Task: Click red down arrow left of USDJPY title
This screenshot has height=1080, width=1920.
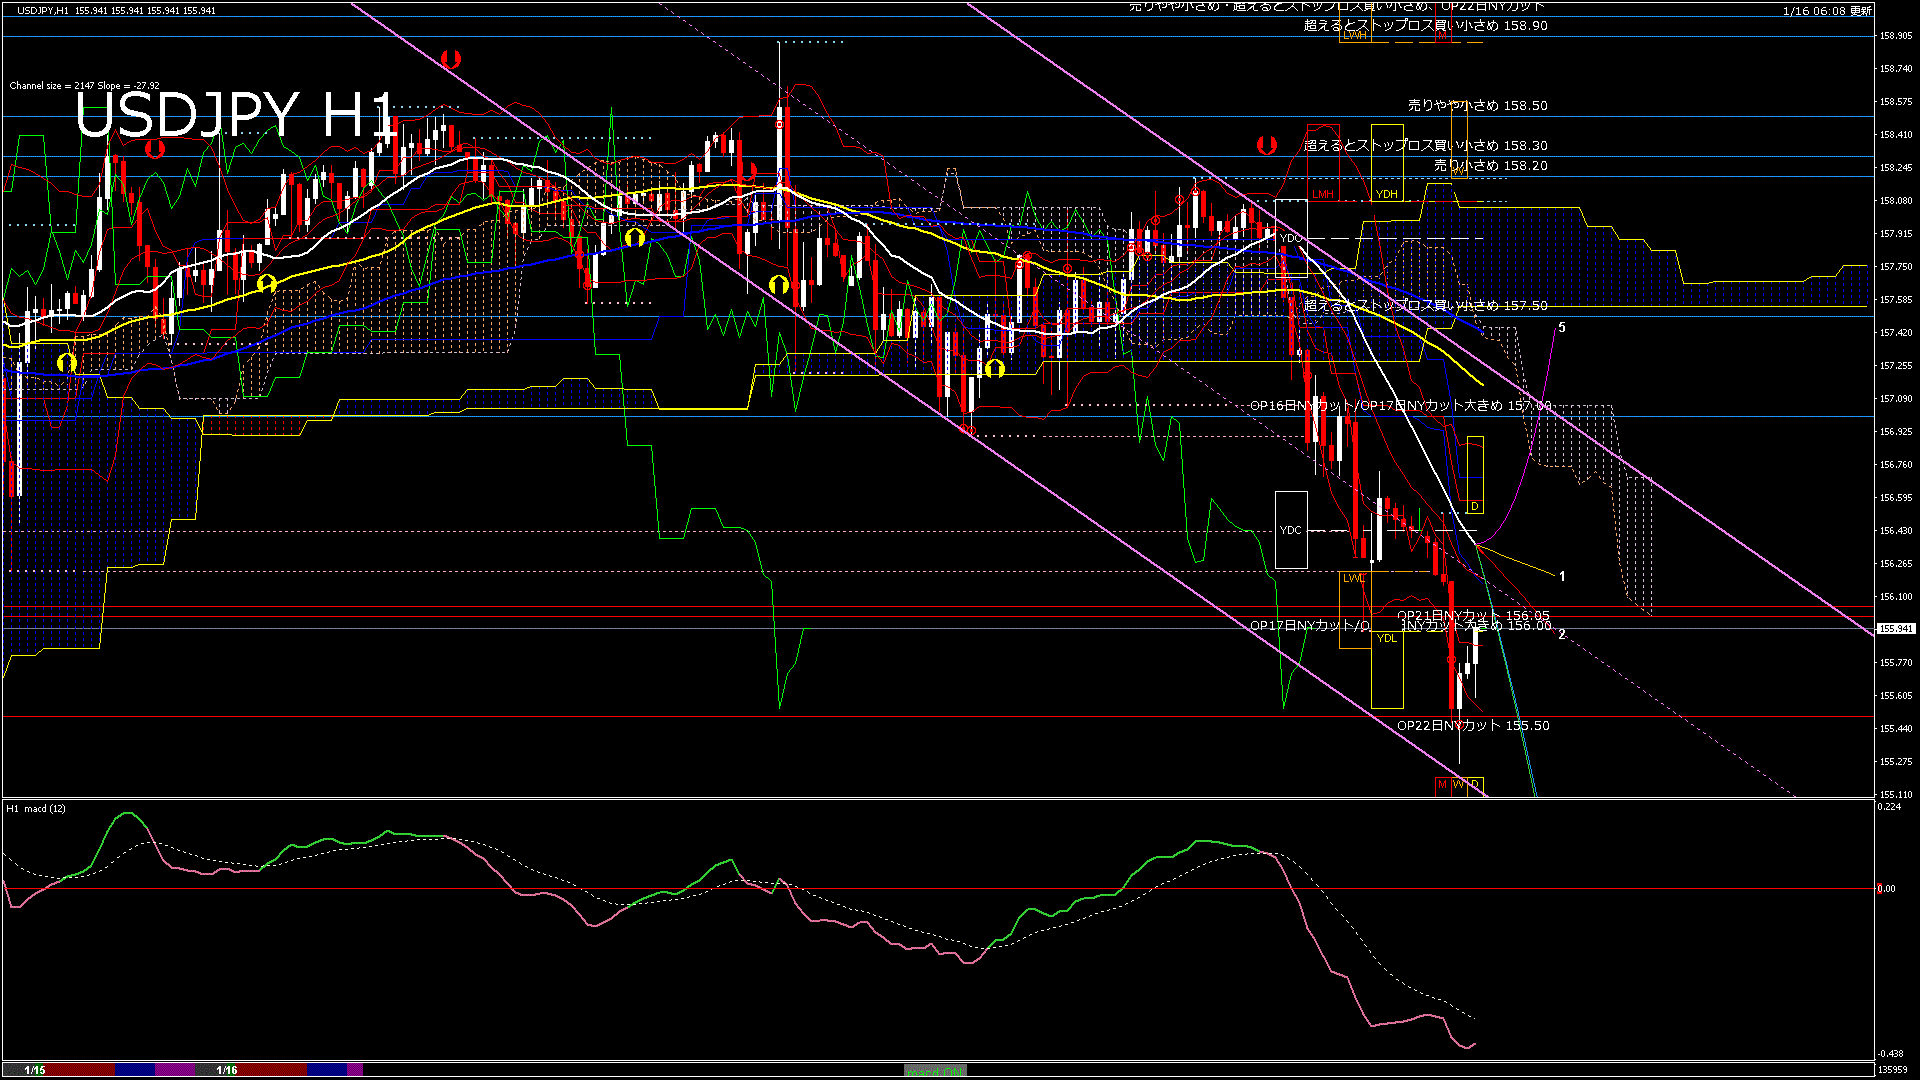Action: 154,149
